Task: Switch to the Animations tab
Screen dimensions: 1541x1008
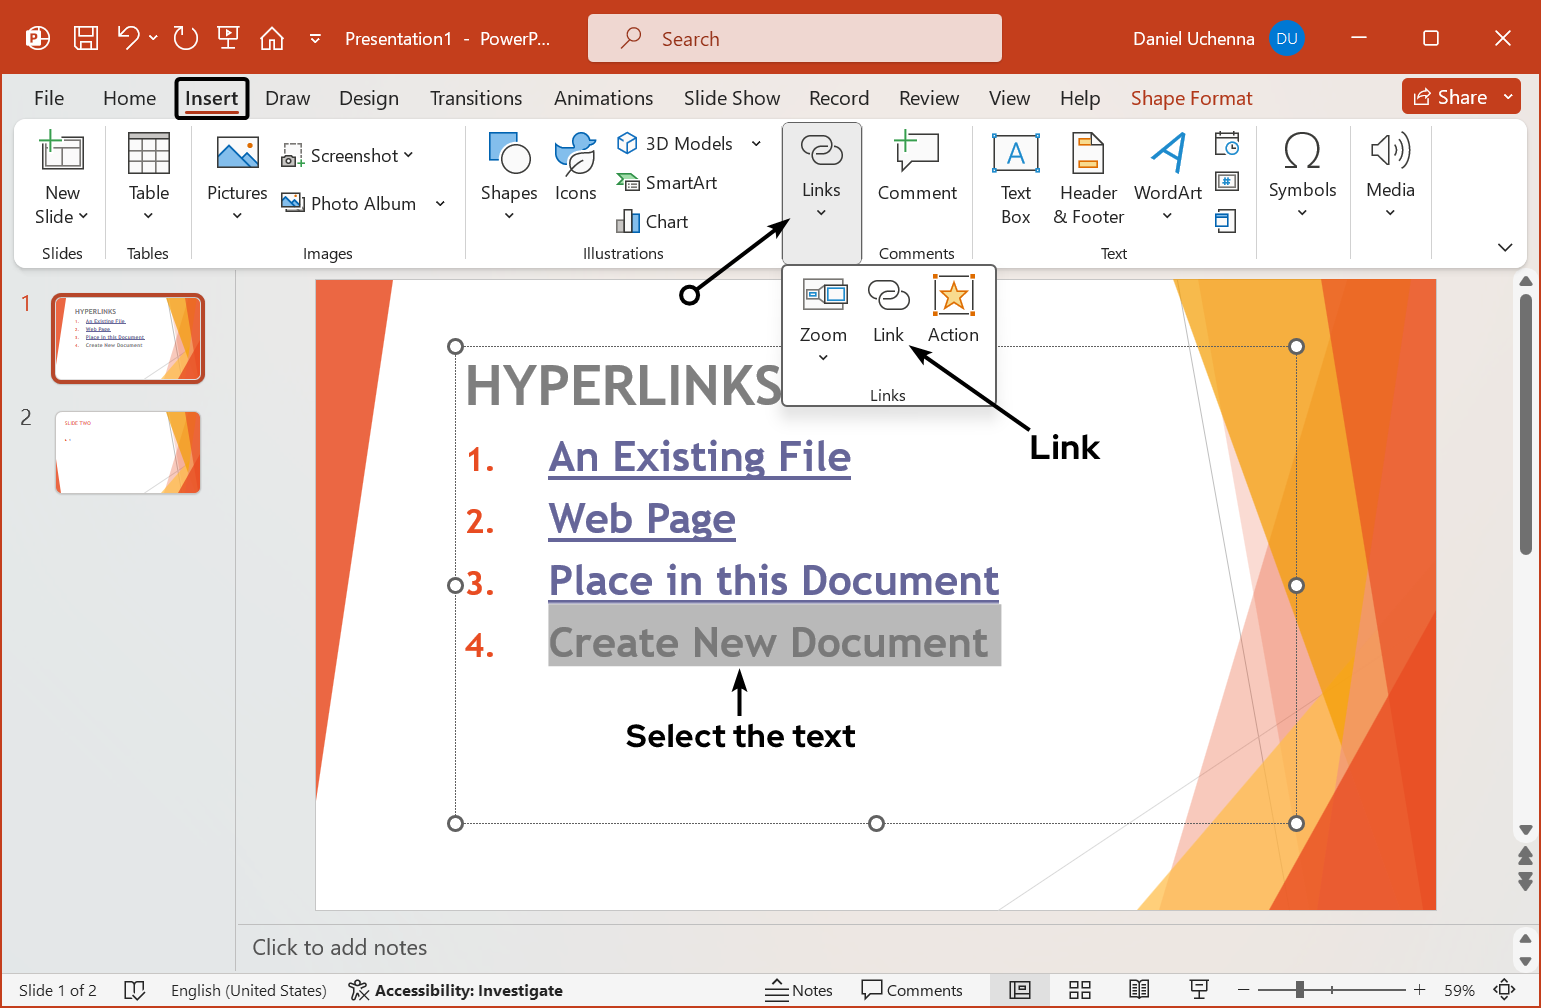Action: click(603, 97)
